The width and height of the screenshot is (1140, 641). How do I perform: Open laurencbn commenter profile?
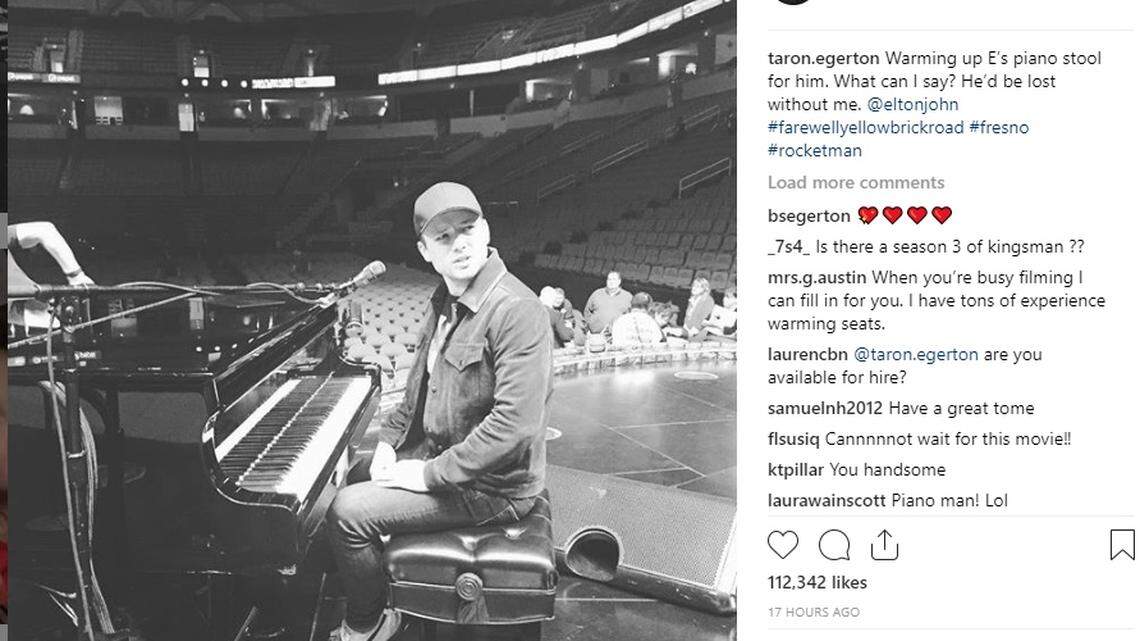click(808, 355)
